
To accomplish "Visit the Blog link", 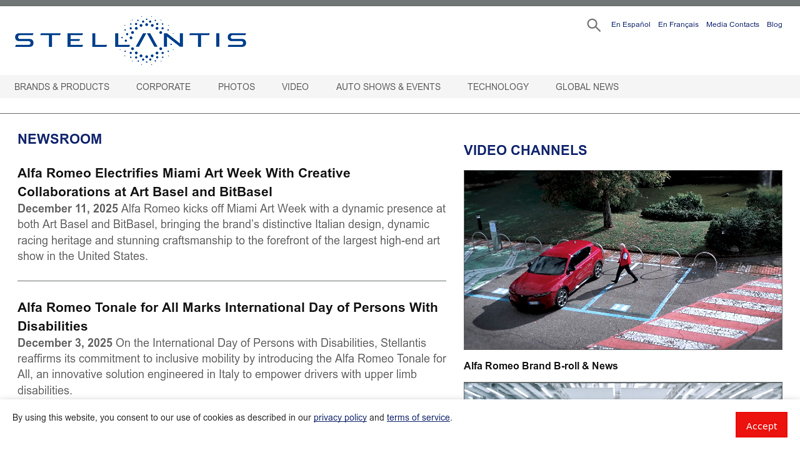I will 774,24.
